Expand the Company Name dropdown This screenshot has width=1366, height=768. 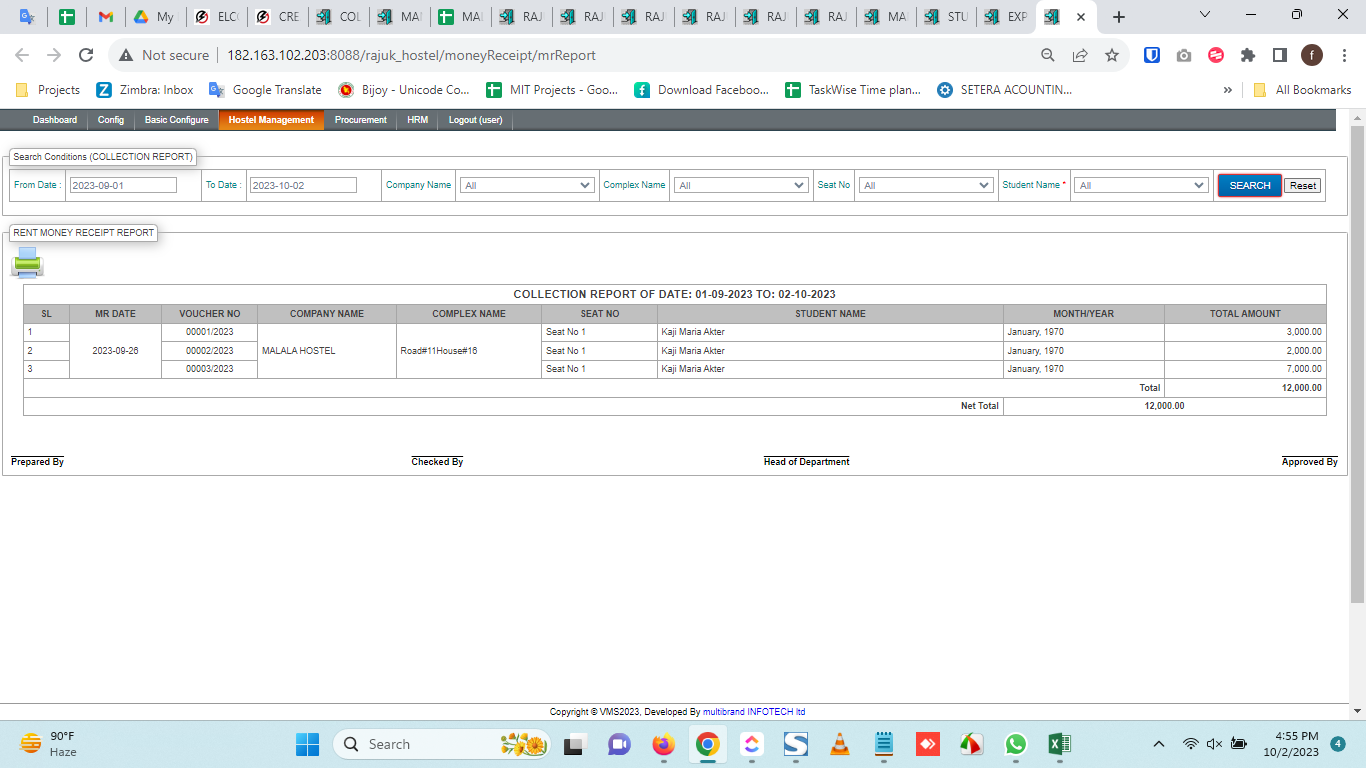pos(528,185)
